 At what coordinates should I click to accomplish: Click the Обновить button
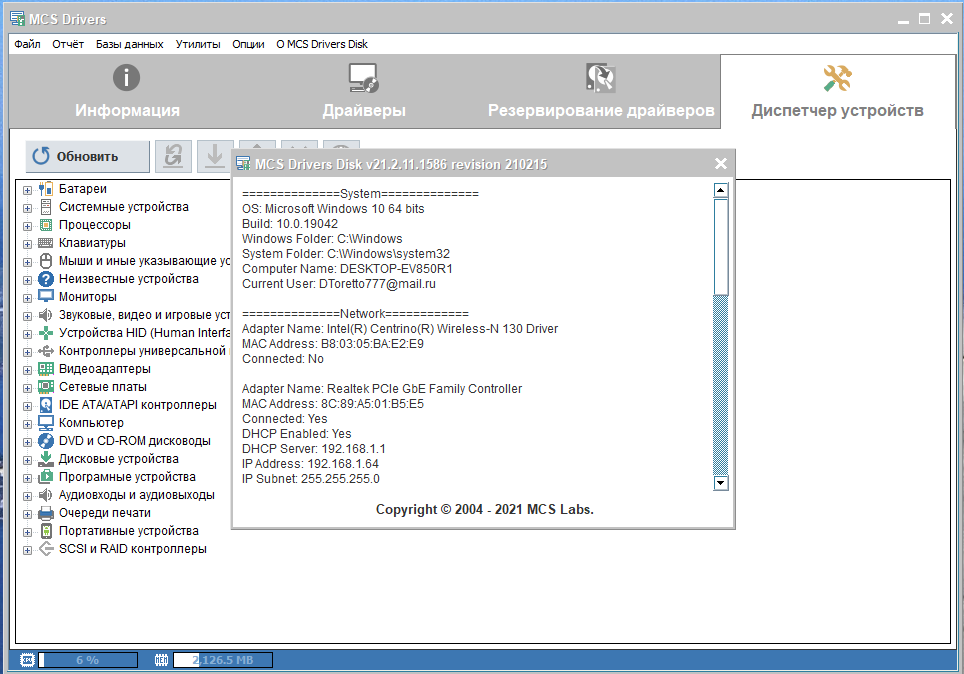pos(88,156)
